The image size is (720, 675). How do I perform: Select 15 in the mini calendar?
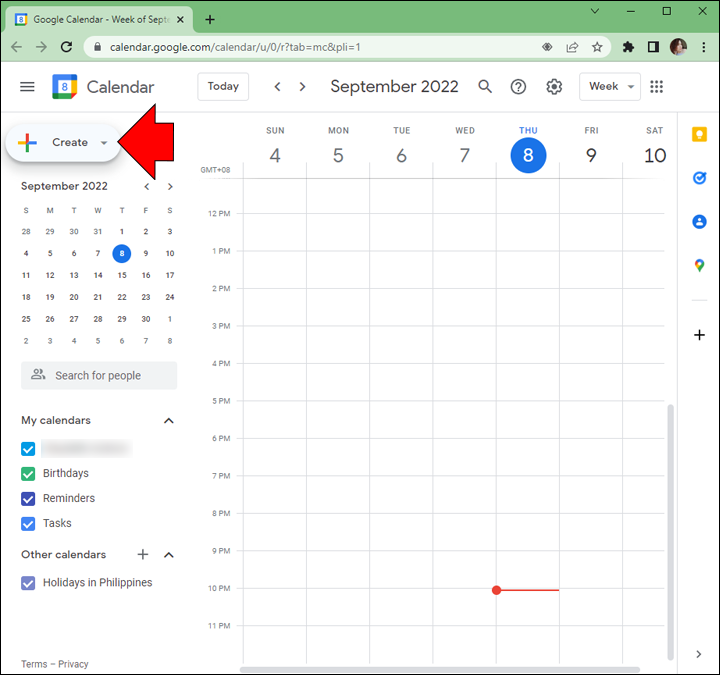[122, 275]
